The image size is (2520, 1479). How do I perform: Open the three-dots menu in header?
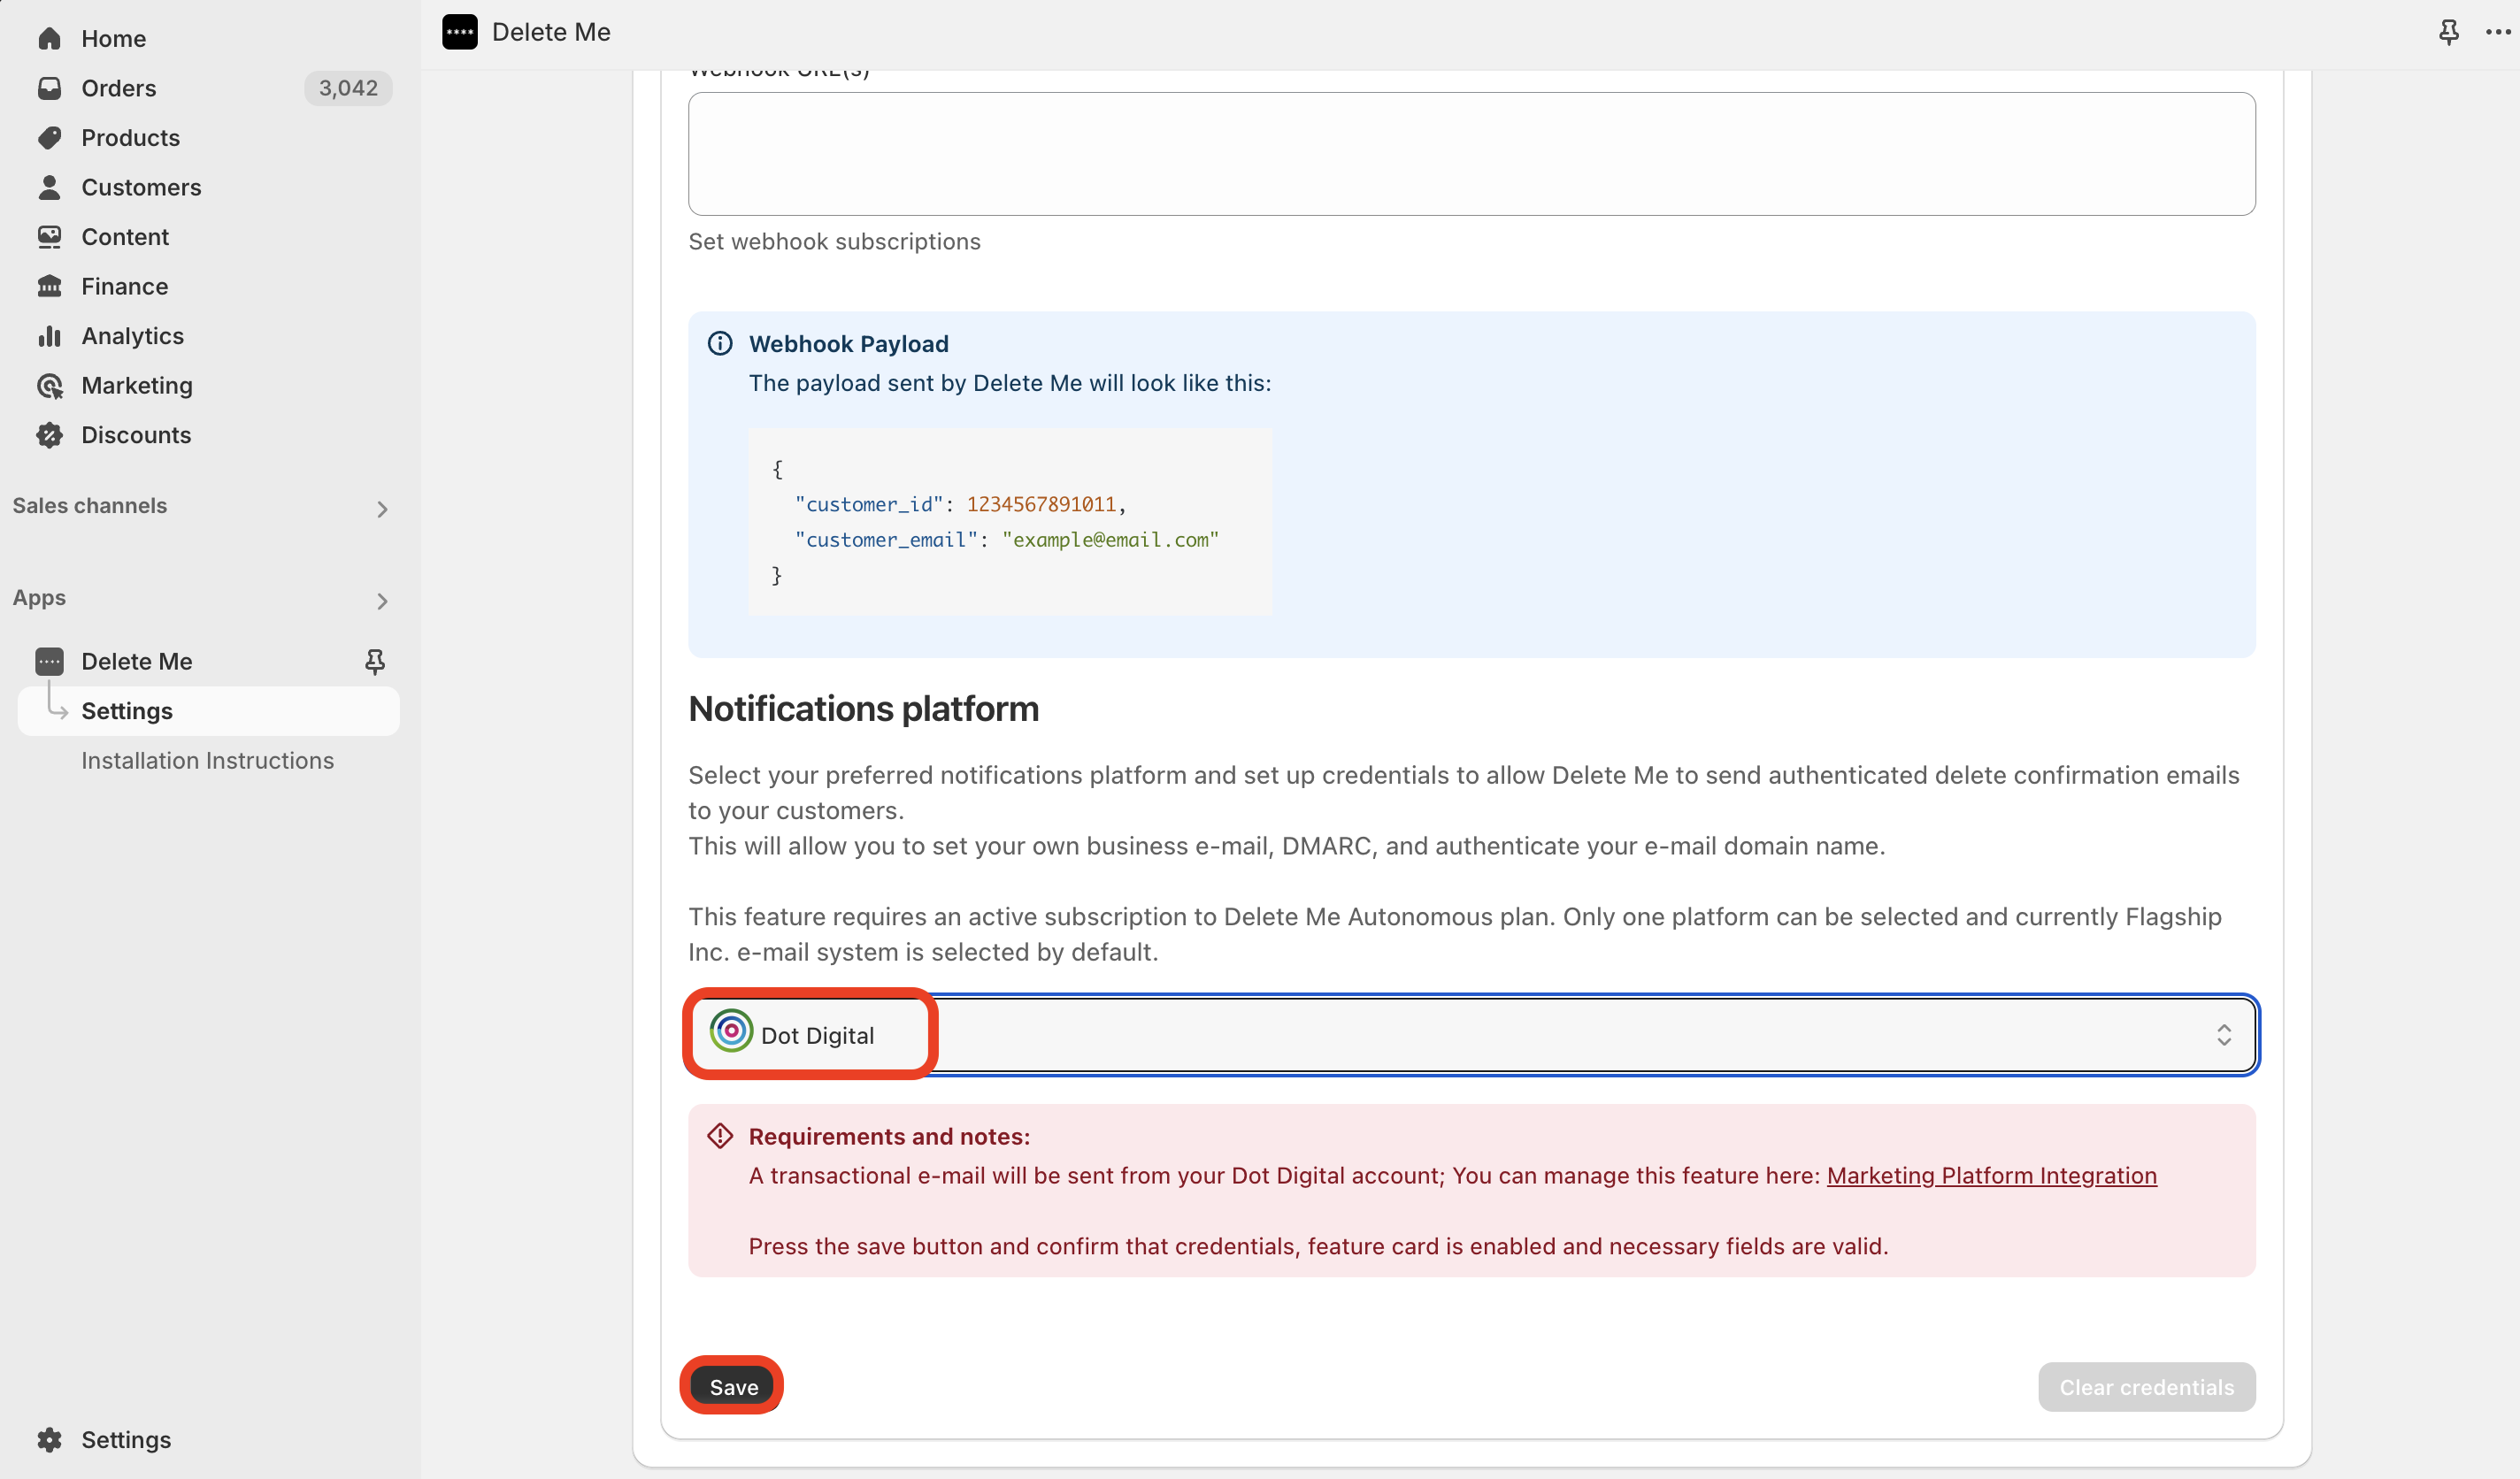coord(2499,32)
